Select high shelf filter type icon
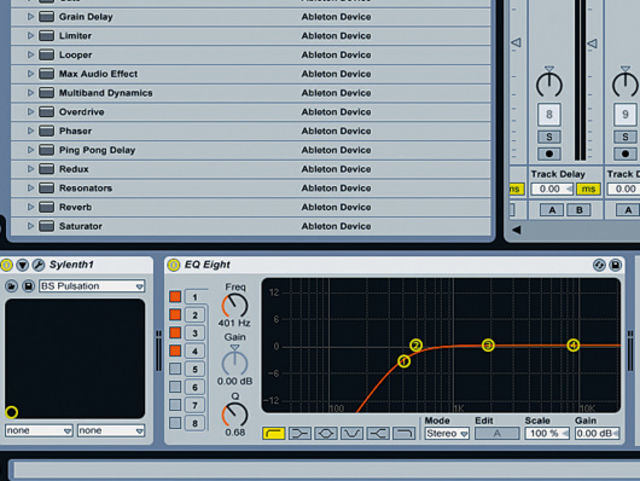This screenshot has width=640, height=481. pyautogui.click(x=378, y=433)
